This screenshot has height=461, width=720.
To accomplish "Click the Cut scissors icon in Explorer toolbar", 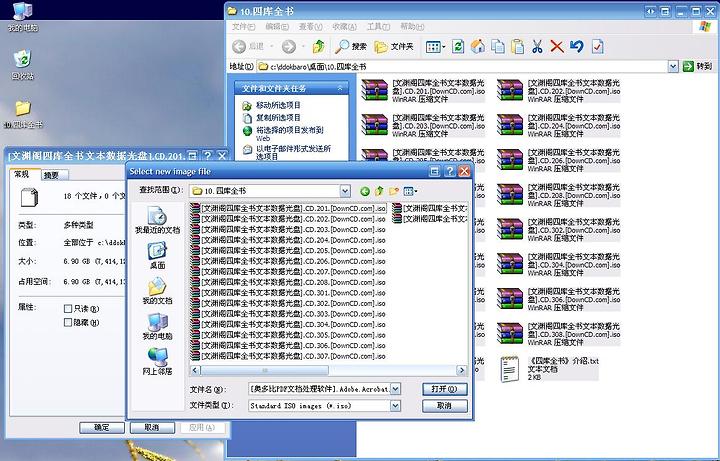I will (537, 46).
